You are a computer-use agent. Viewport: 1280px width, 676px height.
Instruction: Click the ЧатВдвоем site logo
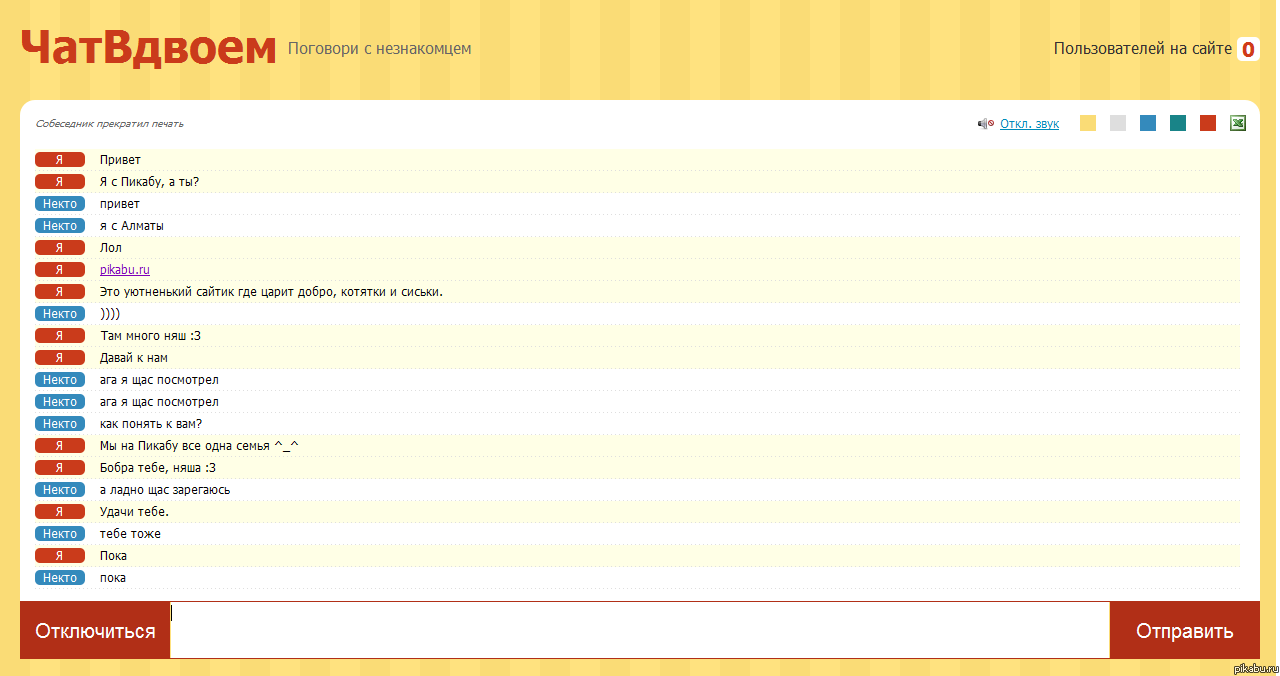pos(148,48)
